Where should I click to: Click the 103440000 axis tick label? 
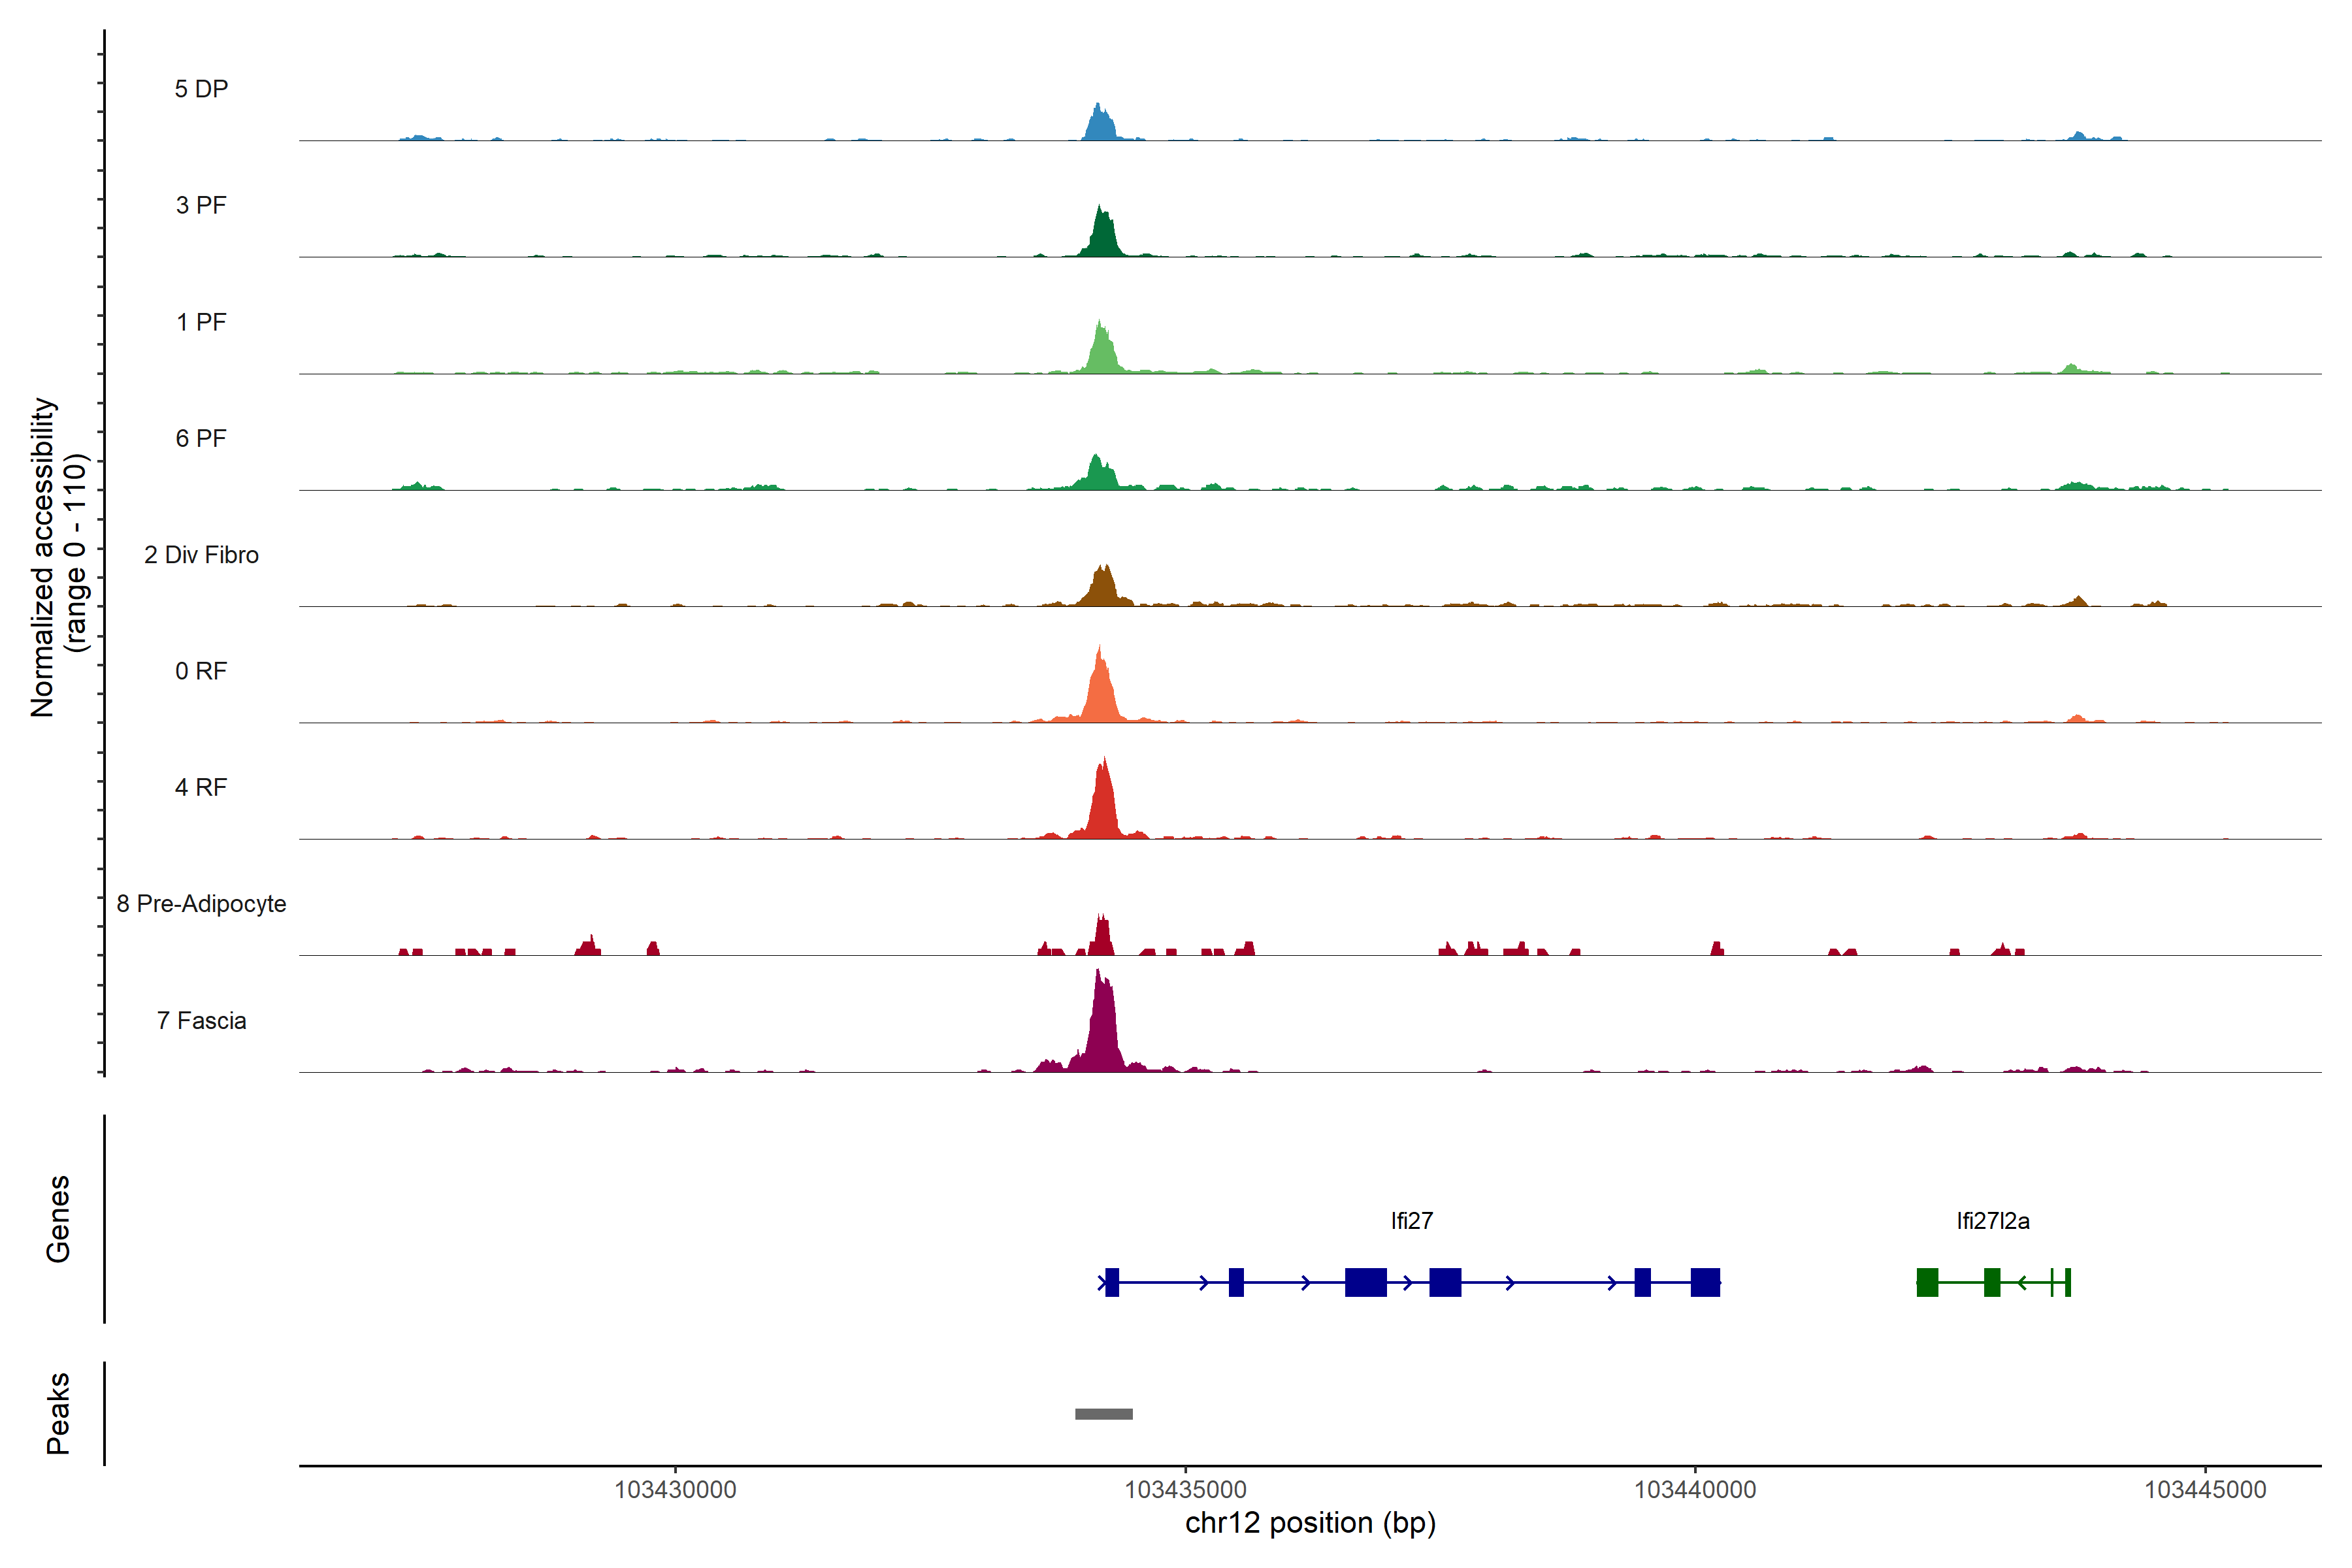click(1695, 1490)
